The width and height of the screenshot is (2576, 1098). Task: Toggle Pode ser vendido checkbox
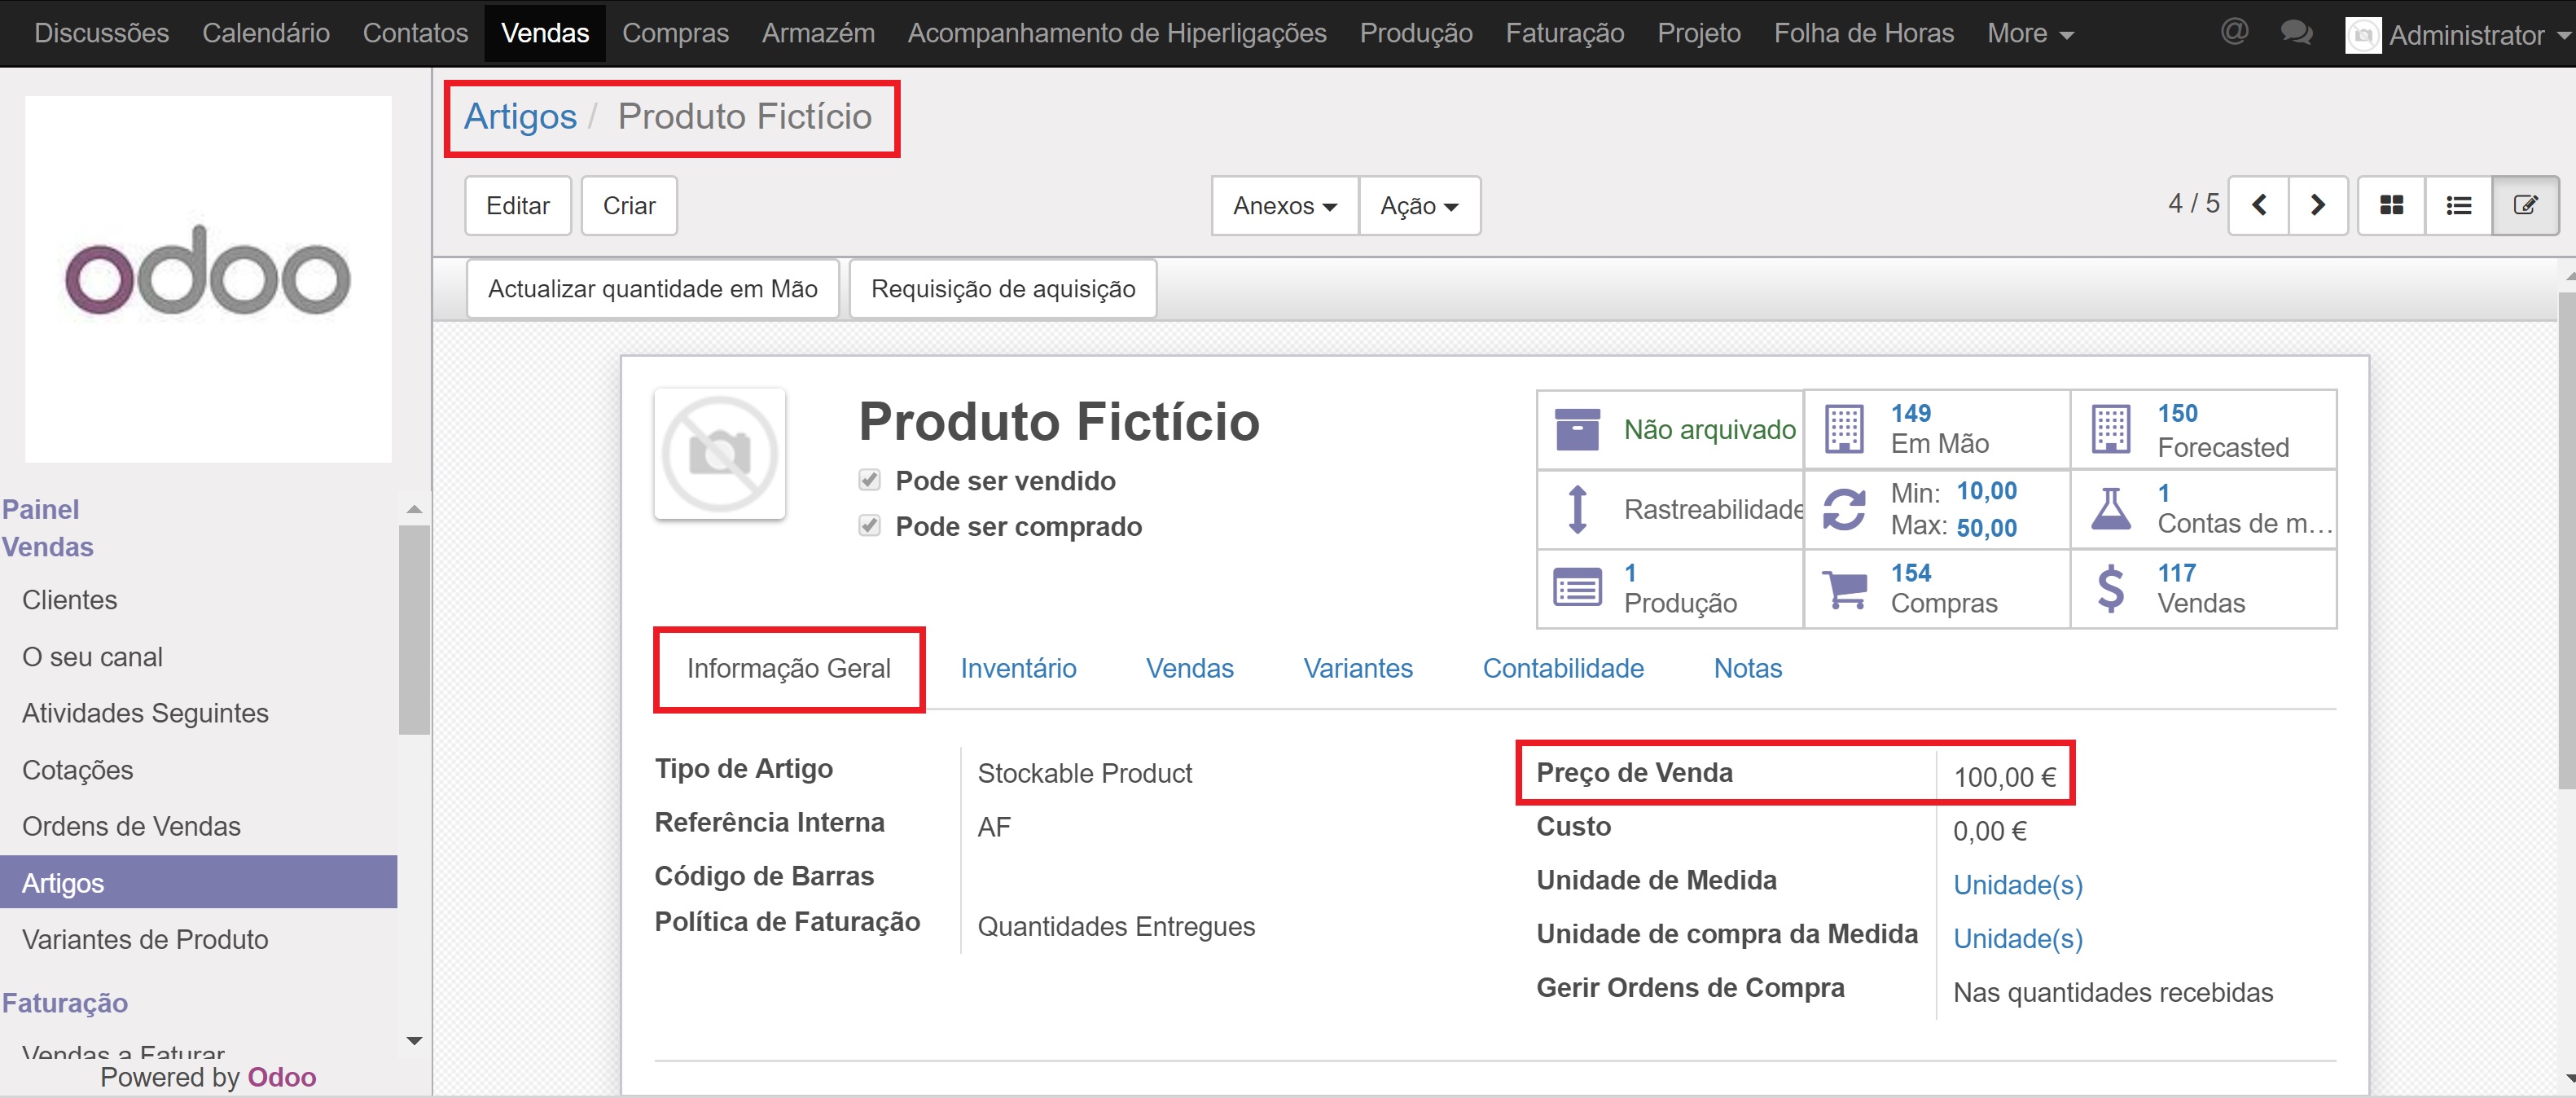coord(869,480)
